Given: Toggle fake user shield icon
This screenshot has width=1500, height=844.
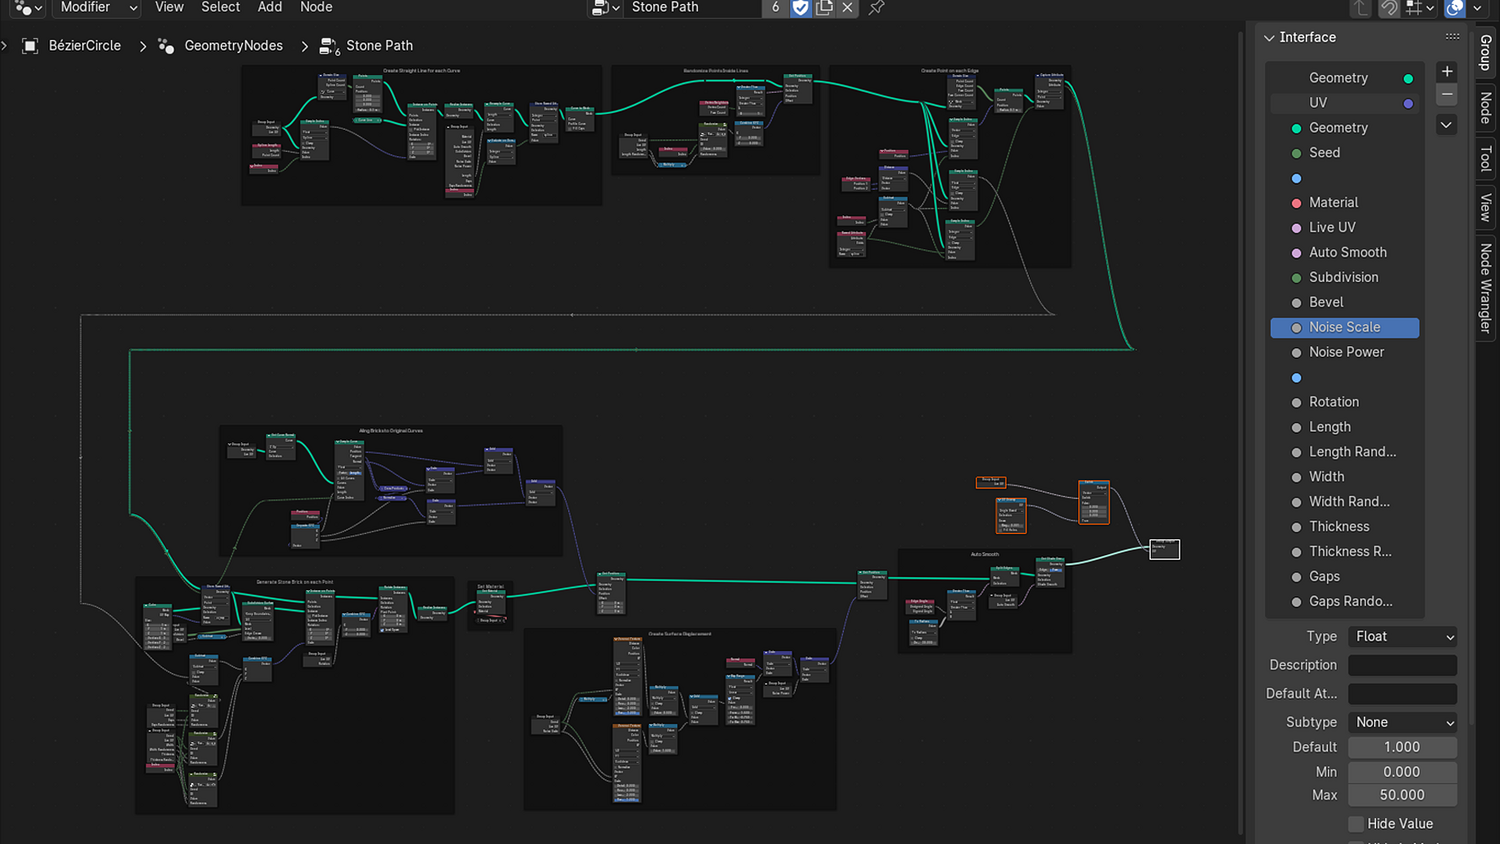Looking at the screenshot, I should [801, 8].
